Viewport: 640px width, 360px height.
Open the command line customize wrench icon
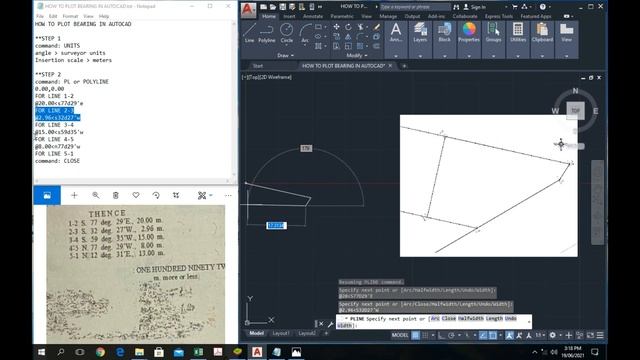point(331,324)
